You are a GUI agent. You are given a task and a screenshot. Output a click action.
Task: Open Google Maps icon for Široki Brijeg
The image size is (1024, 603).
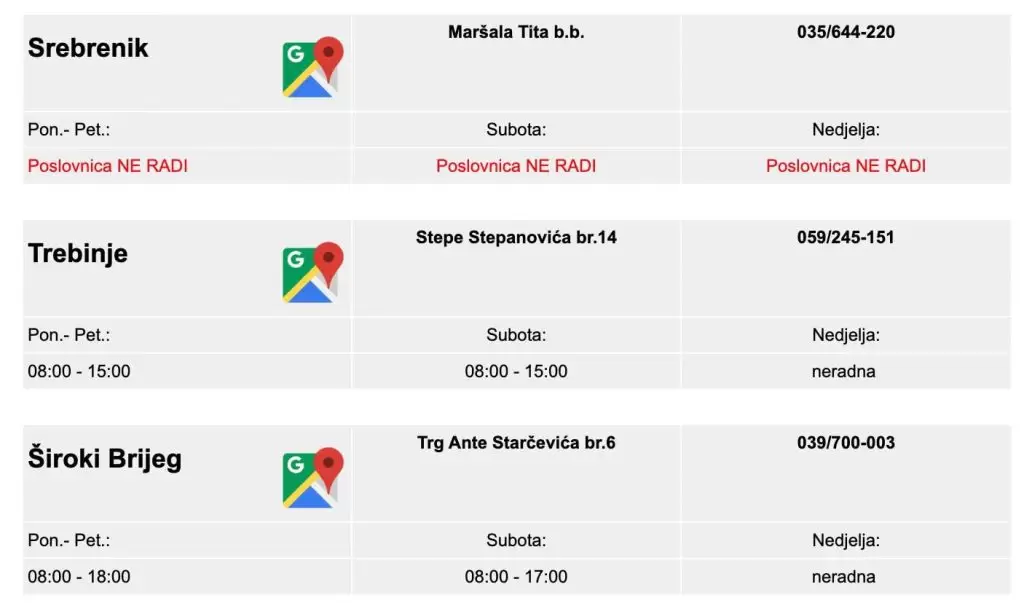pyautogui.click(x=312, y=477)
